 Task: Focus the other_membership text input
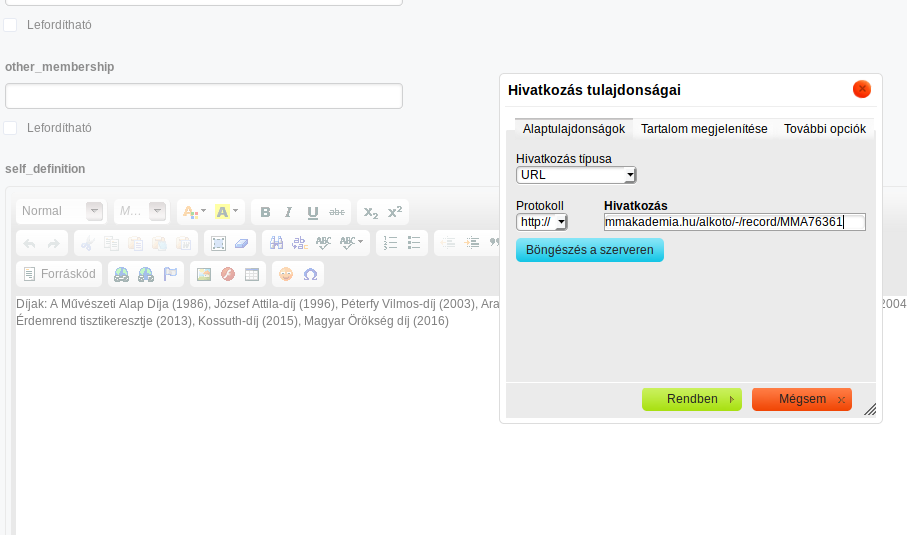point(204,96)
